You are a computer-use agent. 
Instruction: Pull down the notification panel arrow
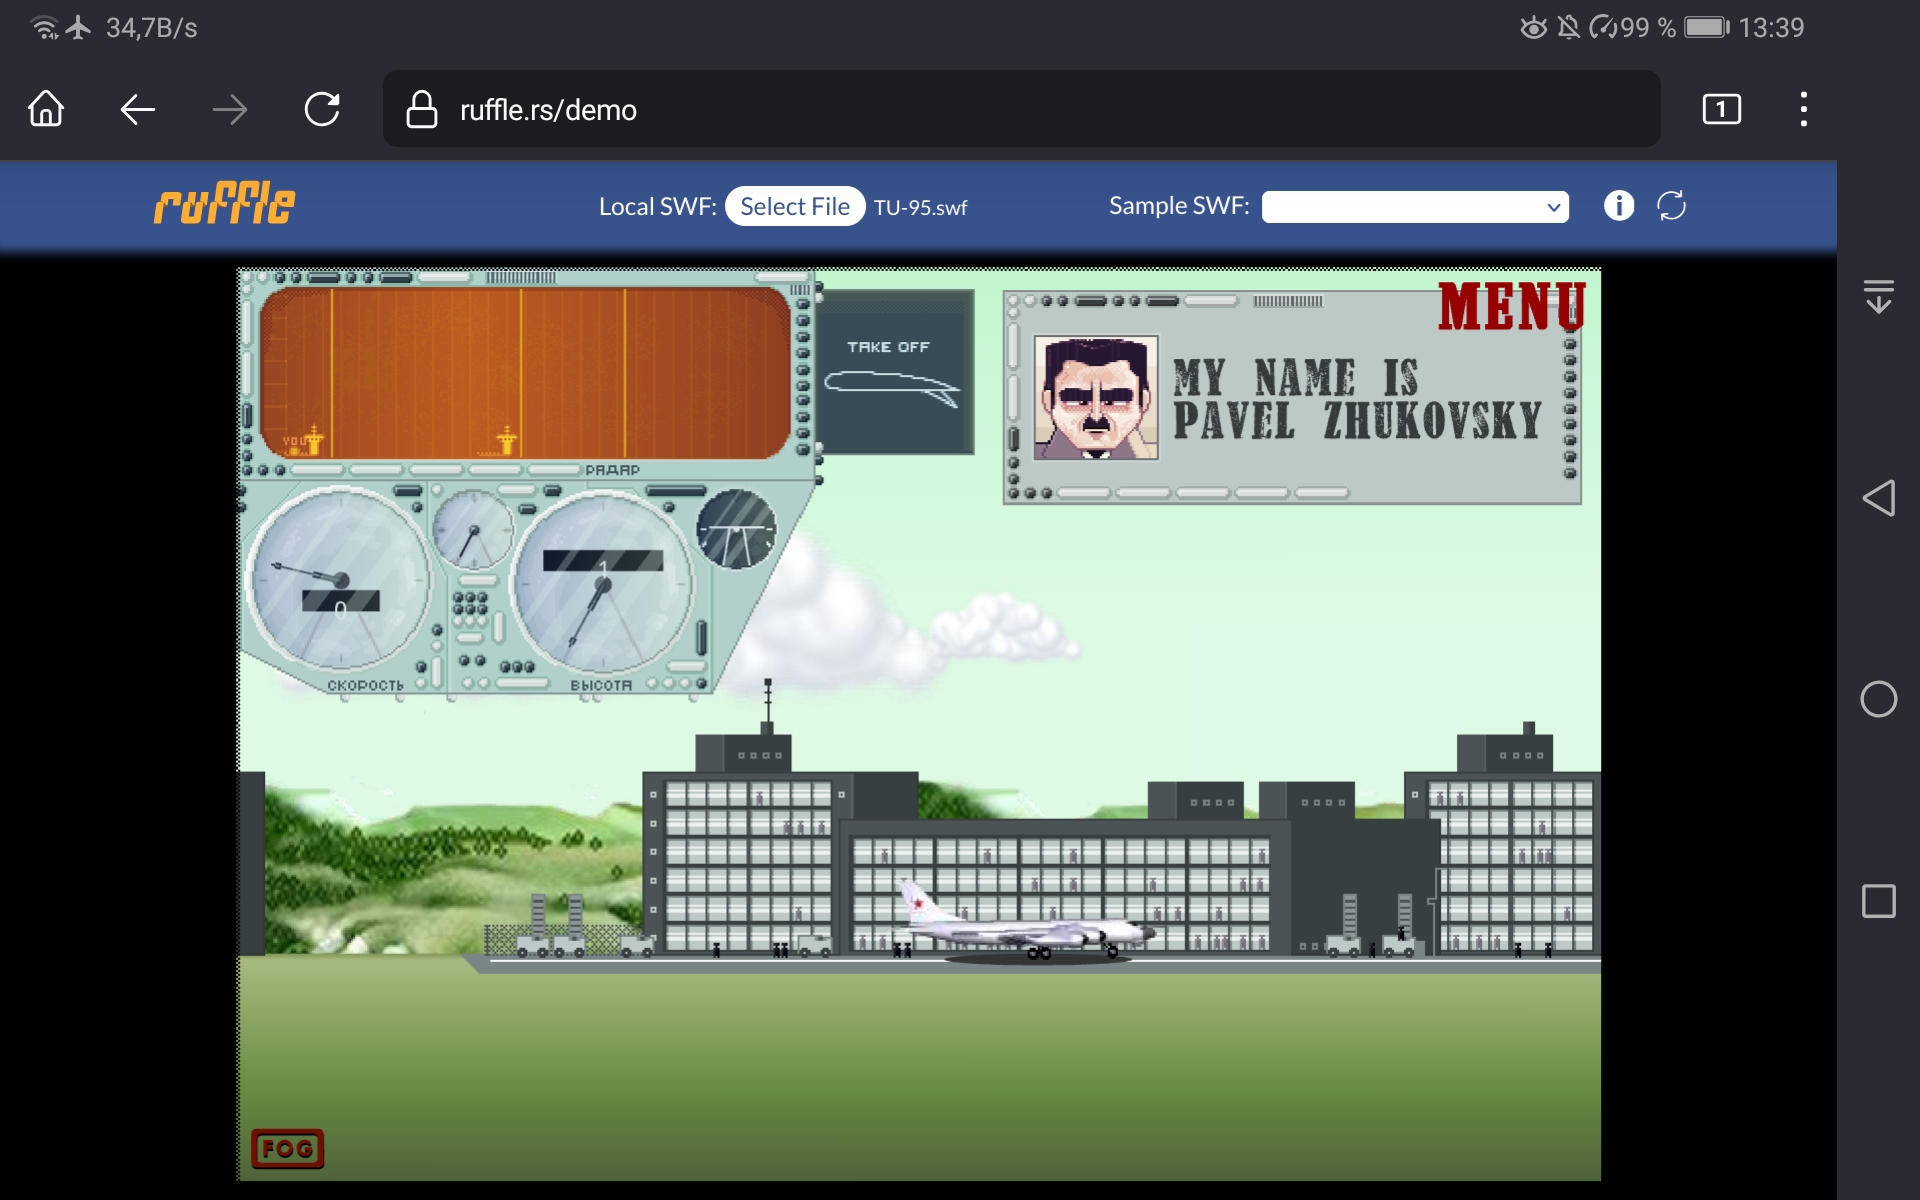pyautogui.click(x=1878, y=296)
